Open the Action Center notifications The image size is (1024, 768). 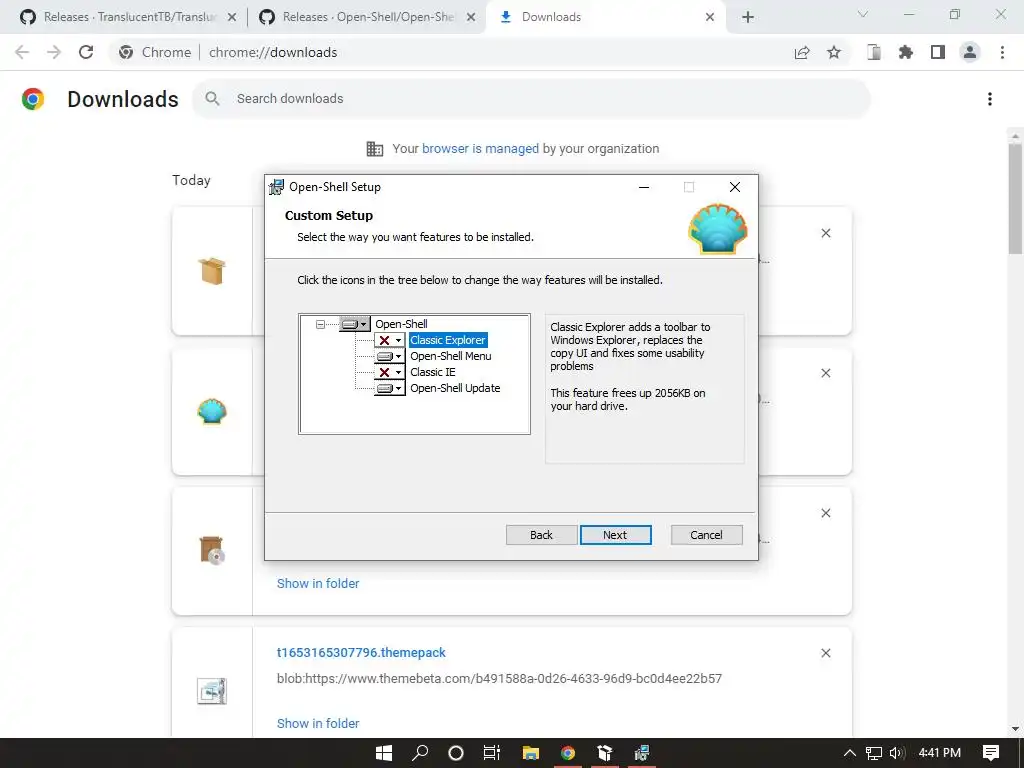pos(991,753)
